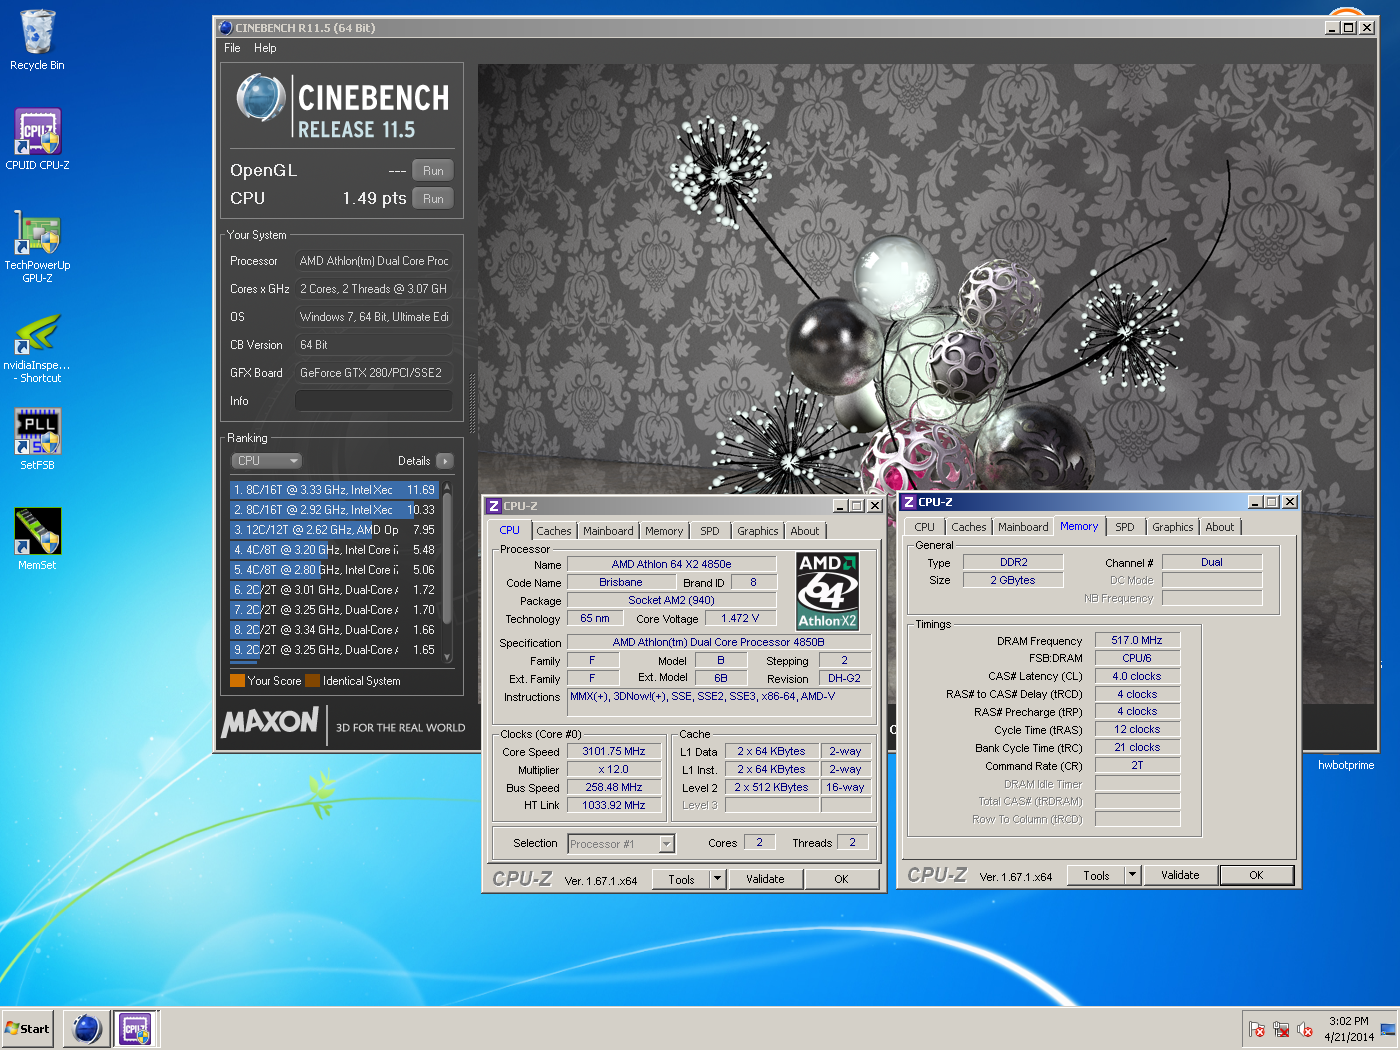Click Tools button in left CPU-Z

coord(681,880)
